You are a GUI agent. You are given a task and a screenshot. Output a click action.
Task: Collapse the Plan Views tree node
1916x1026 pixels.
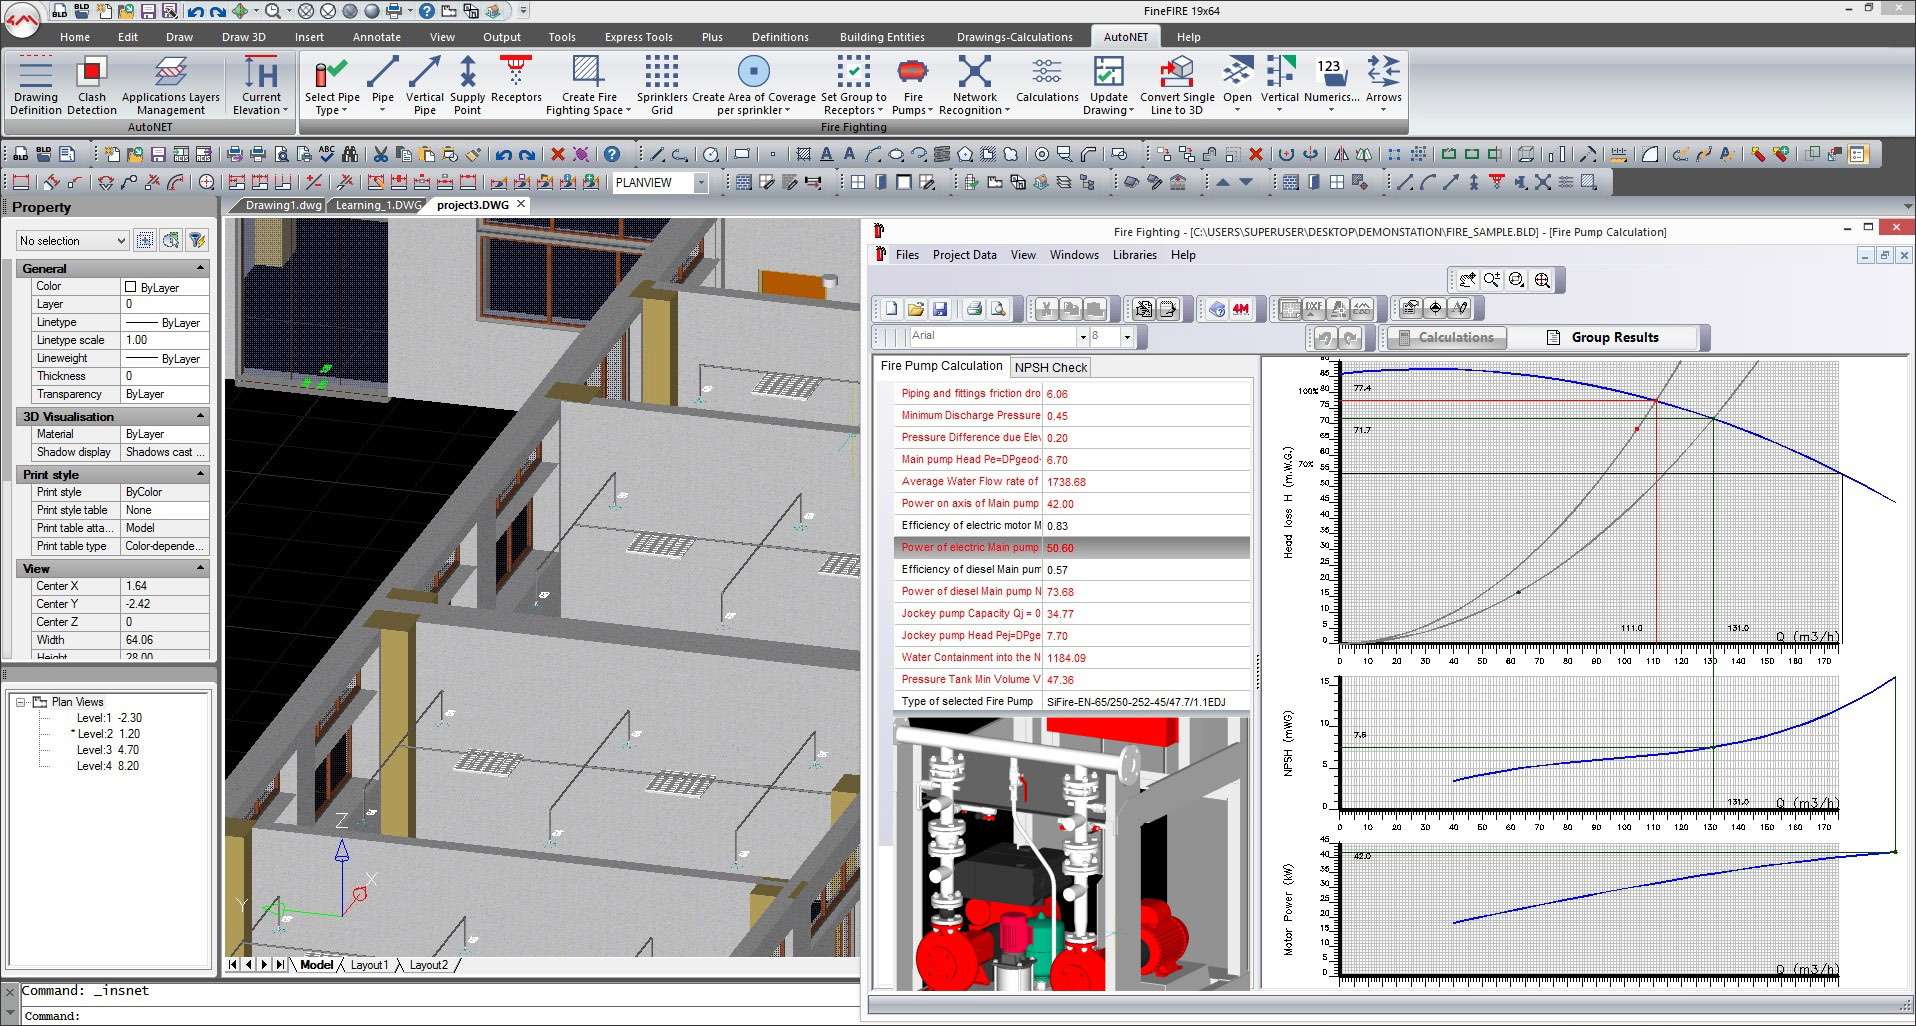[20, 702]
